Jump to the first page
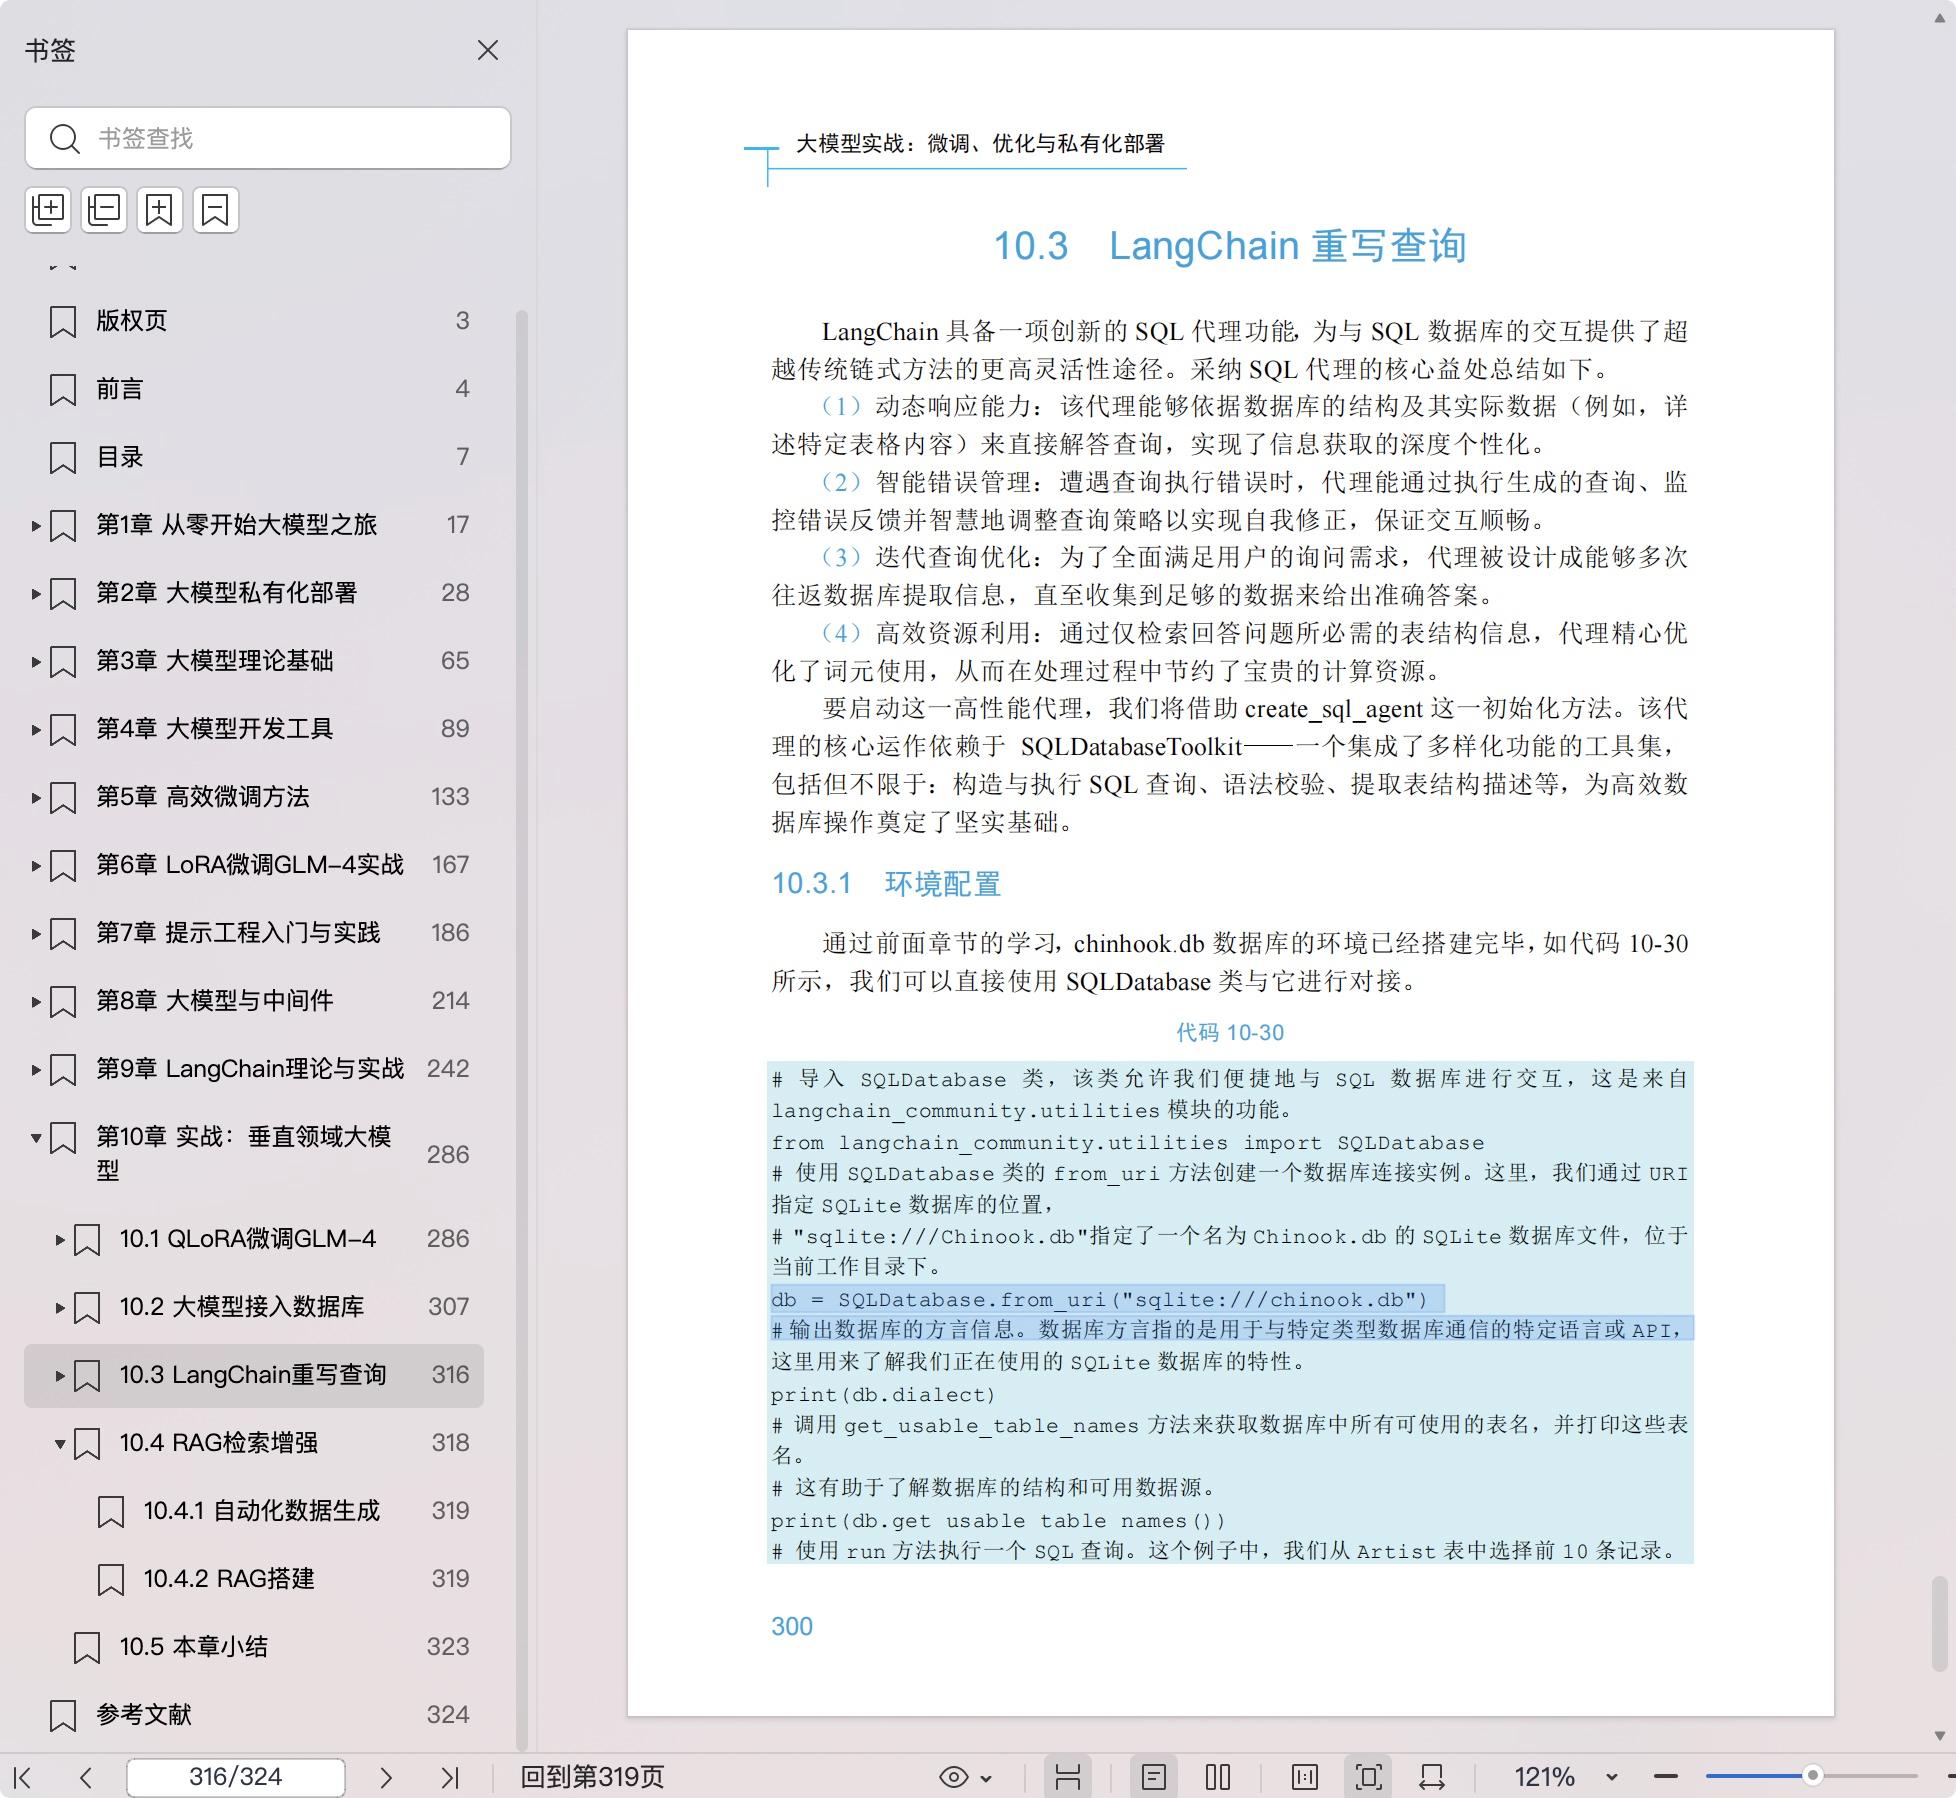The width and height of the screenshot is (1956, 1798). [23, 1777]
